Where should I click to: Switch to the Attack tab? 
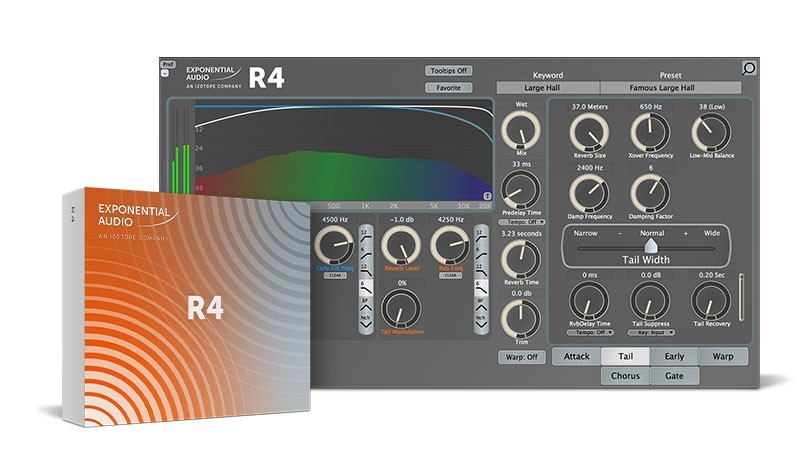[x=577, y=357]
